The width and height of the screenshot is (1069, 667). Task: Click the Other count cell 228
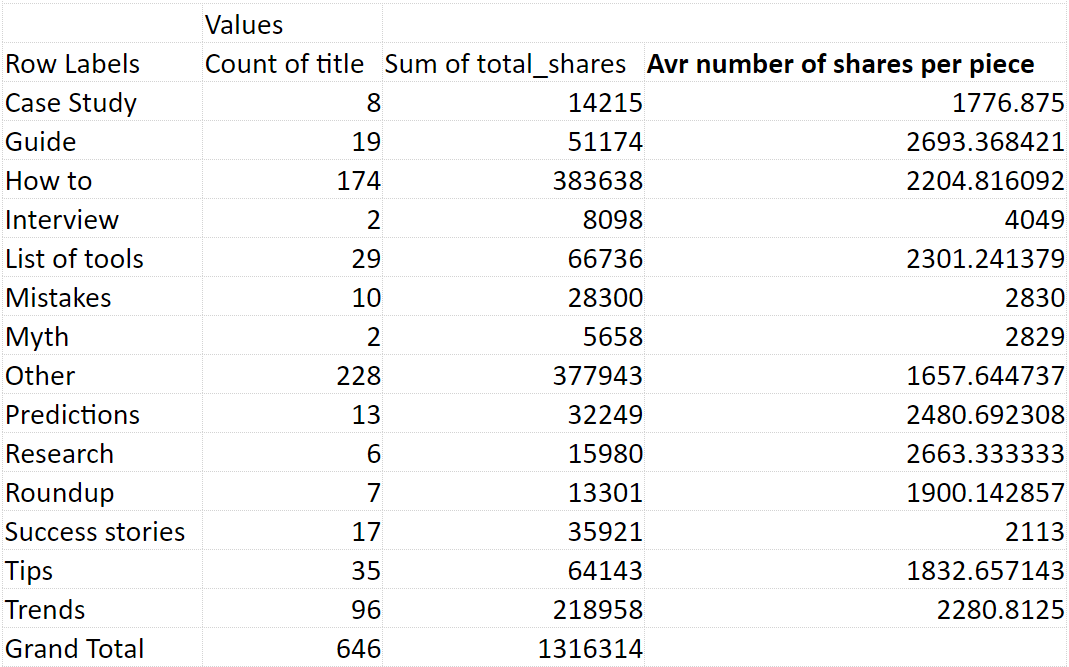pos(292,376)
